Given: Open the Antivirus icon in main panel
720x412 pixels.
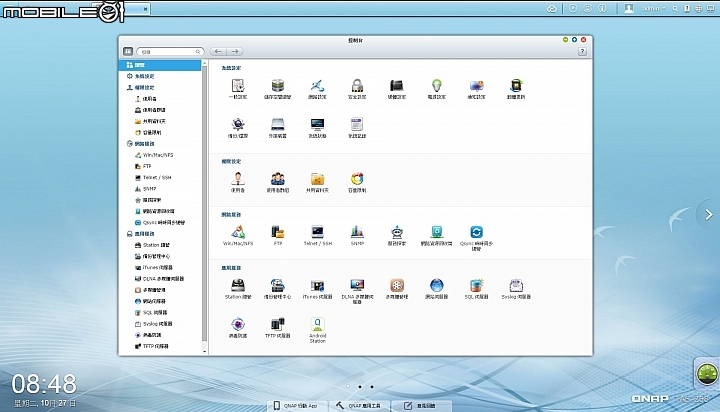Looking at the screenshot, I should click(238, 324).
